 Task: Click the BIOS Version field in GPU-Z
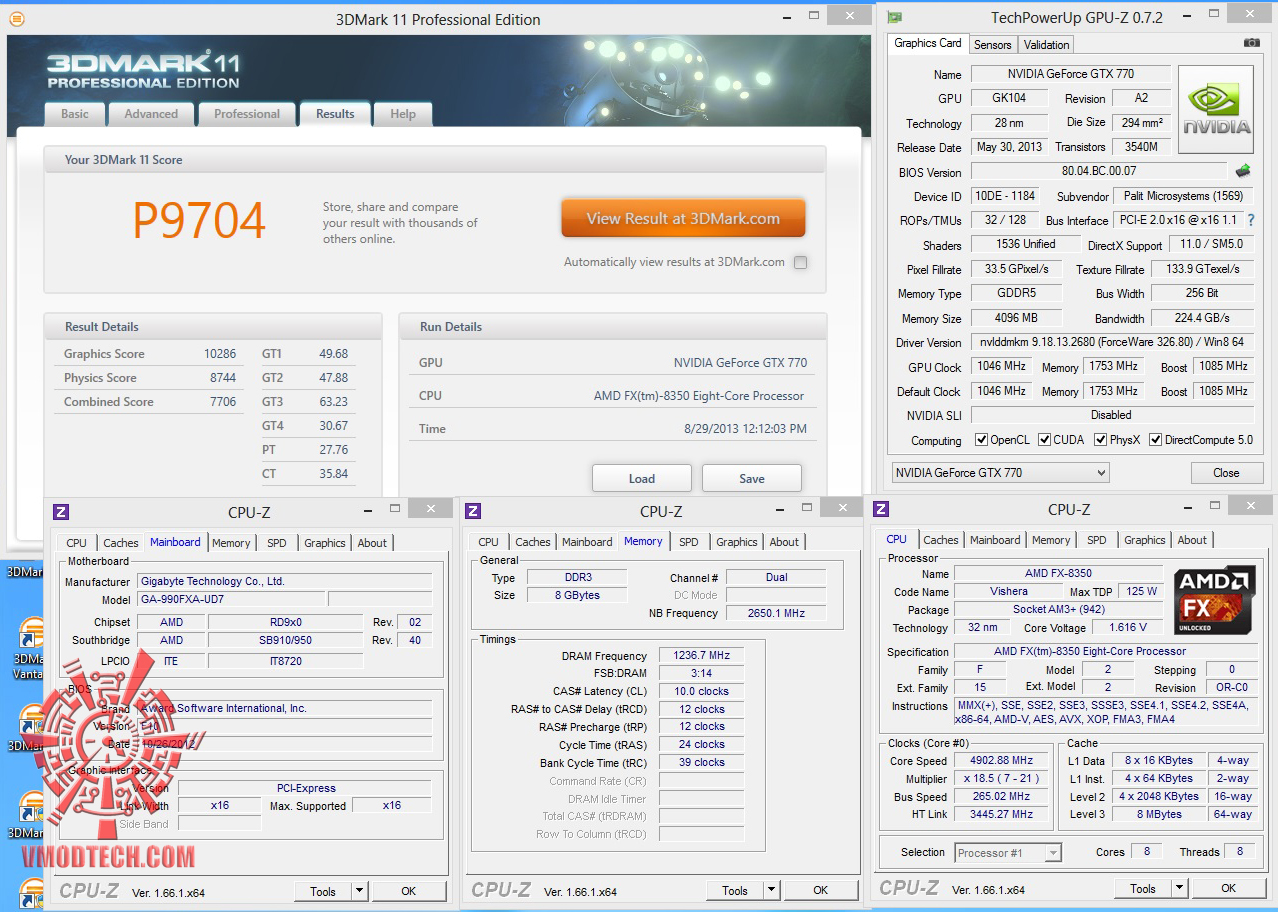tap(1099, 171)
